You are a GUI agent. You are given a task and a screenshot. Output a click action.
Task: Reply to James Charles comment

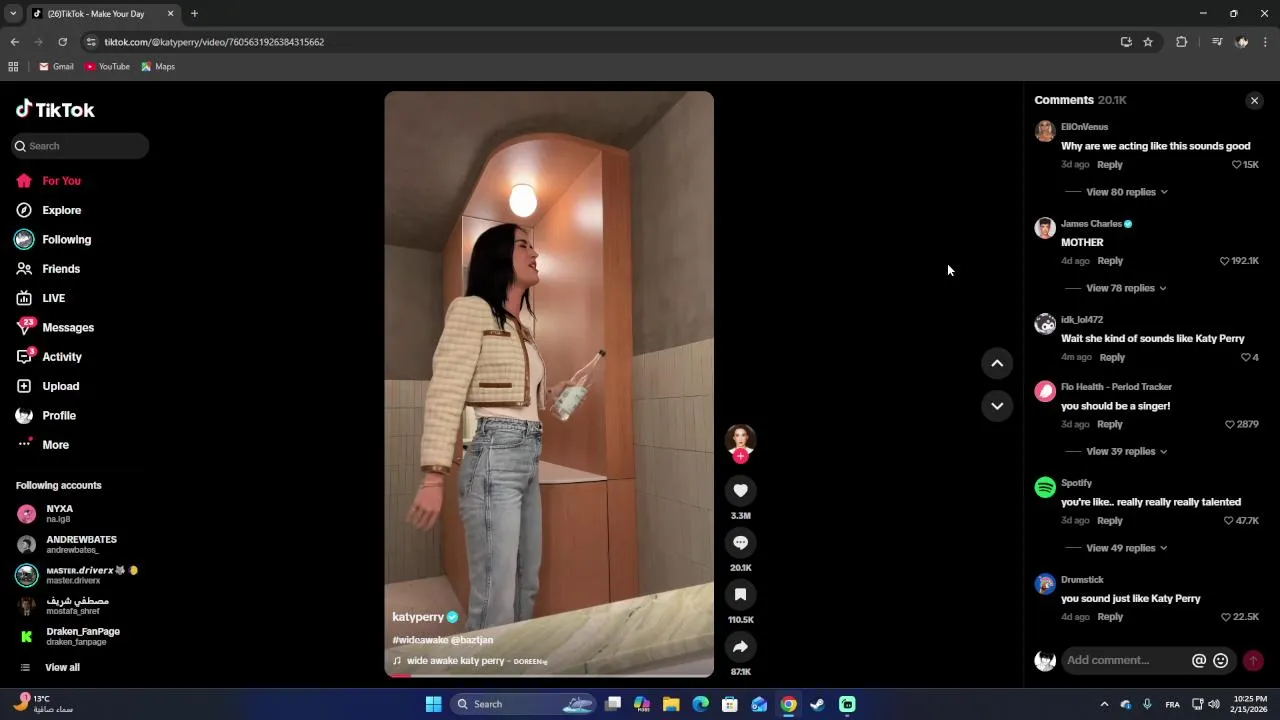click(1110, 261)
